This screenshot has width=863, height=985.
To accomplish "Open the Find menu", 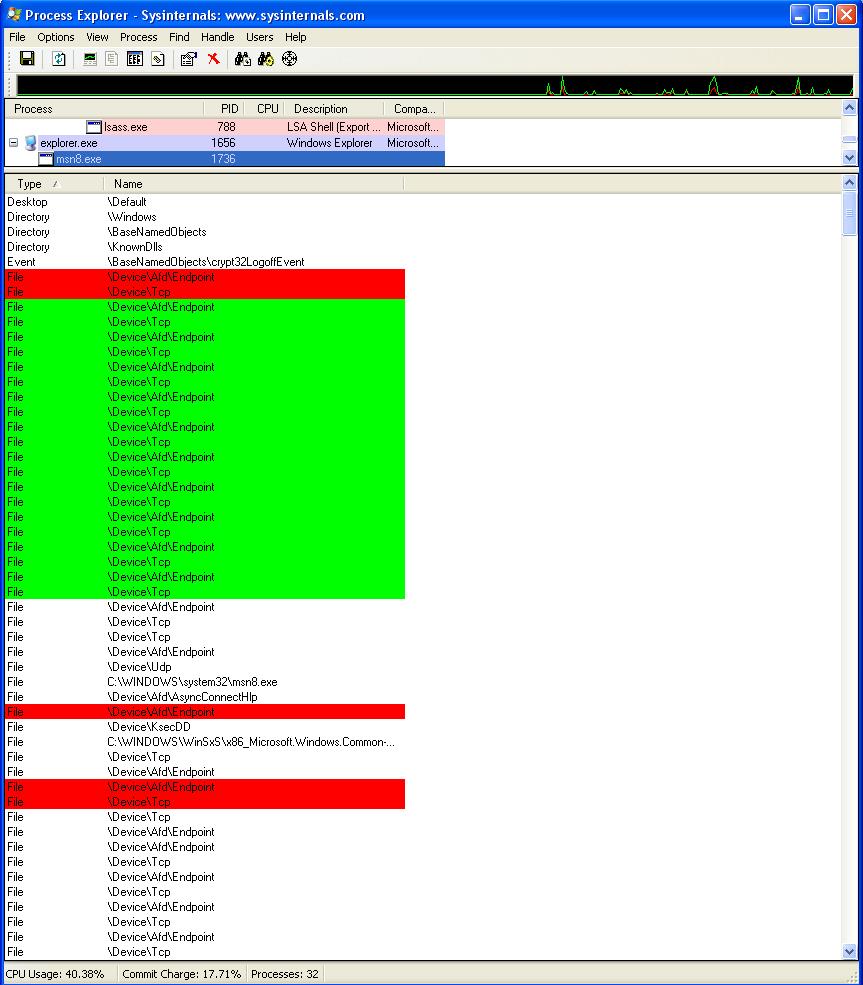I will (x=179, y=37).
